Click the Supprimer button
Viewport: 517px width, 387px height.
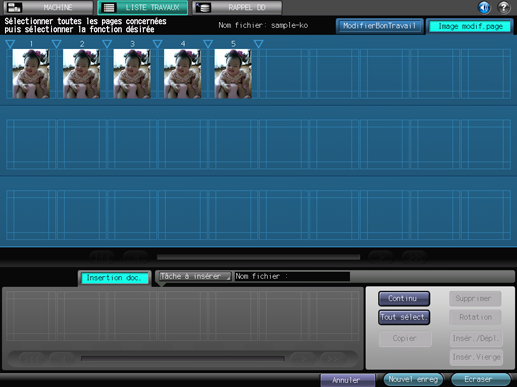click(475, 298)
